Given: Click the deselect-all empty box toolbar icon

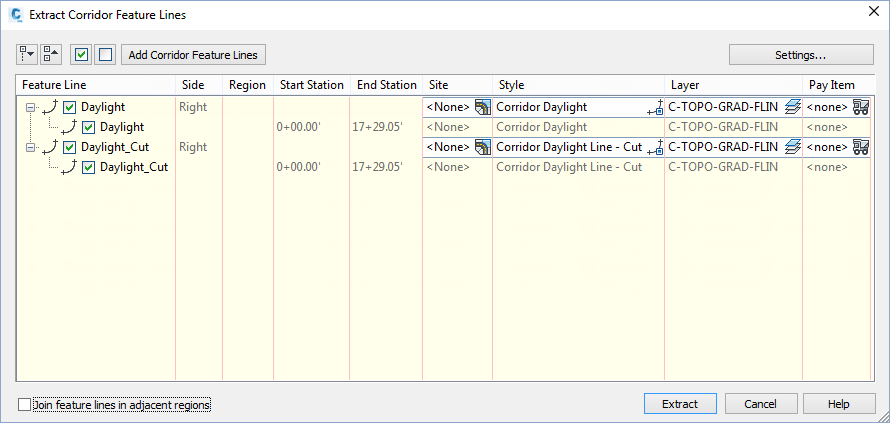Looking at the screenshot, I should pyautogui.click(x=105, y=54).
